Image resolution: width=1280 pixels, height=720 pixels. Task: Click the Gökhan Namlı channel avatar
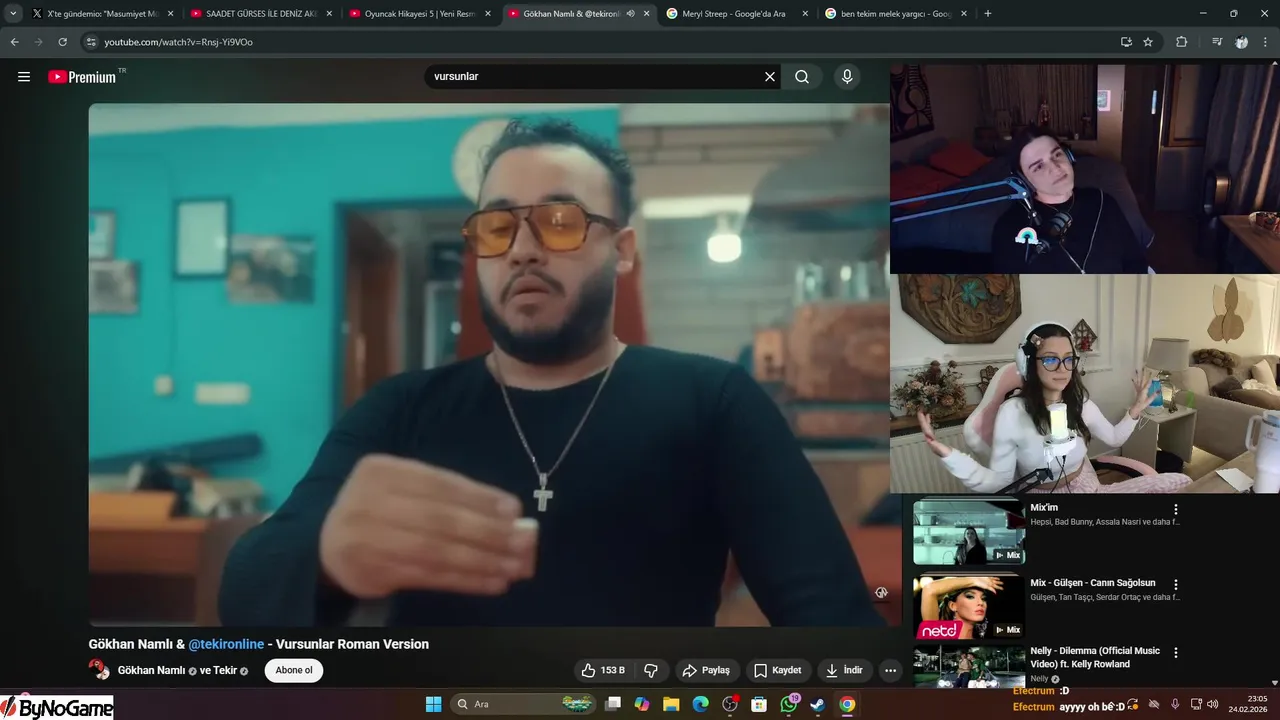click(x=98, y=669)
